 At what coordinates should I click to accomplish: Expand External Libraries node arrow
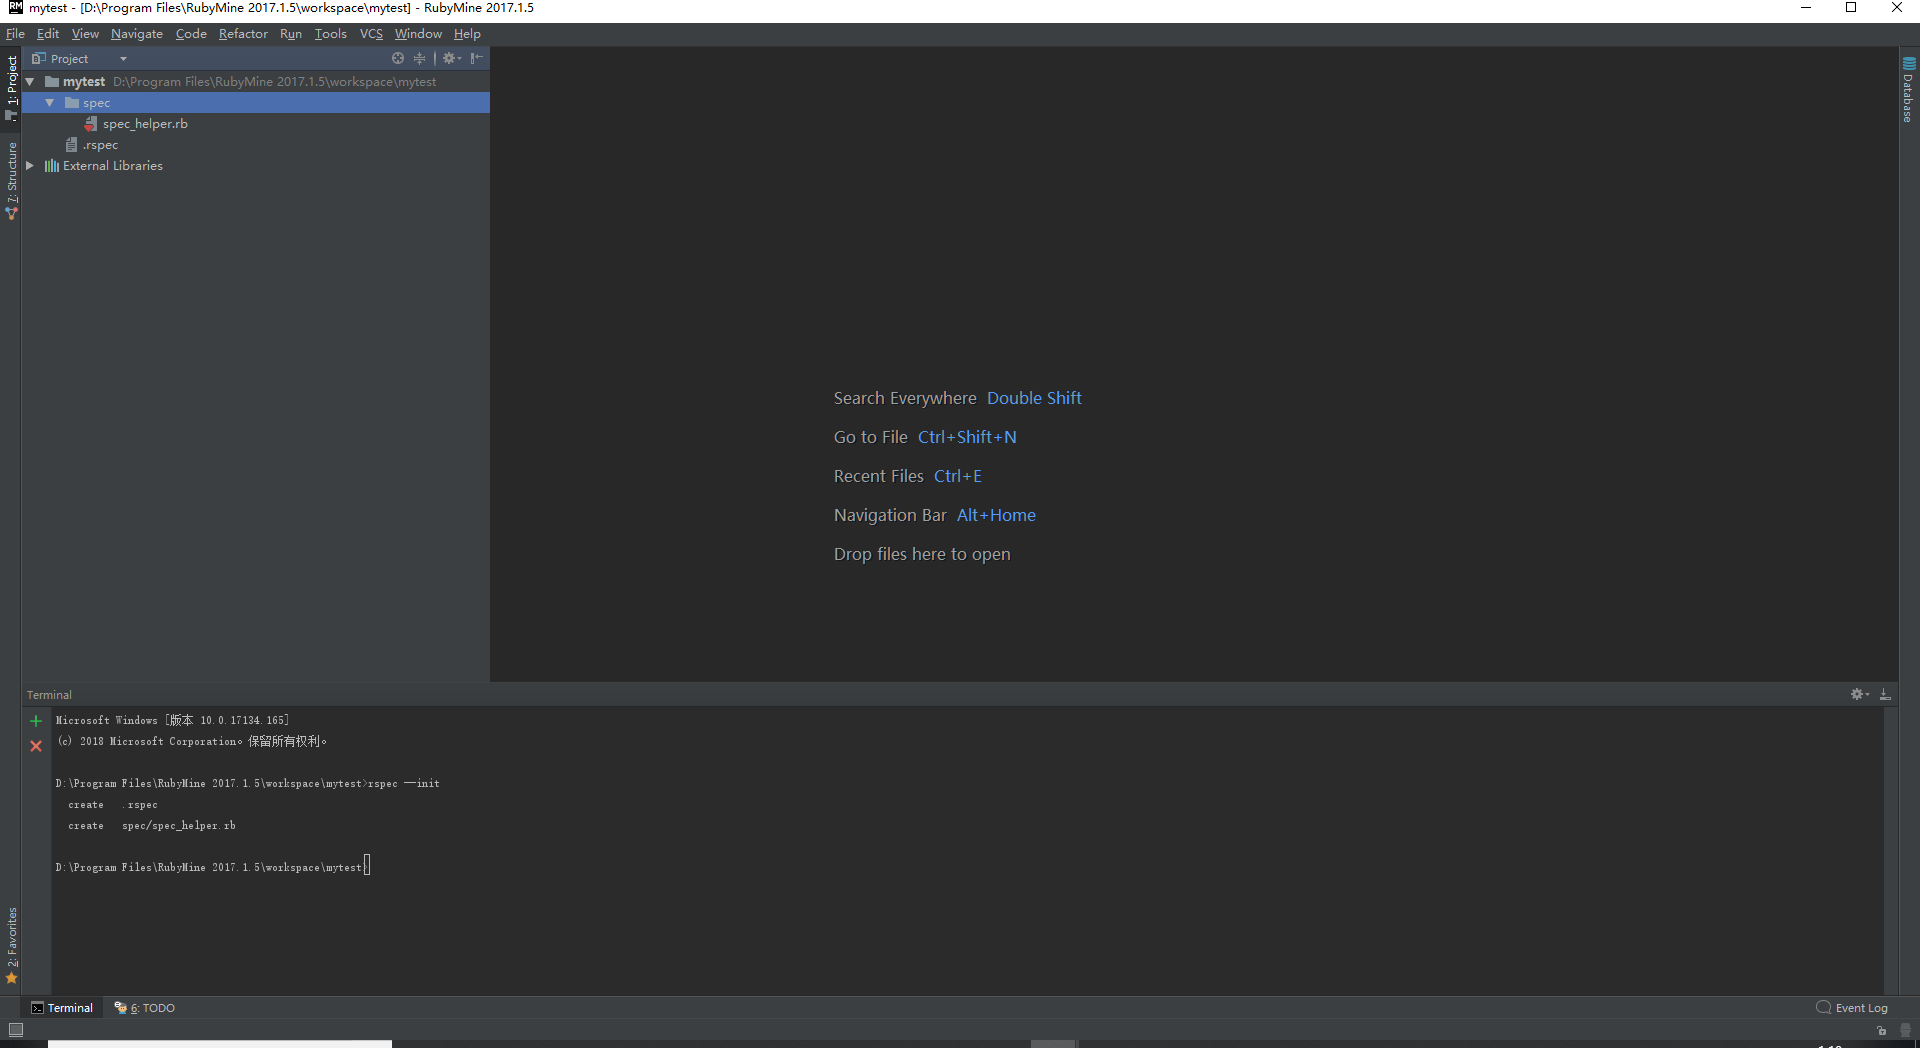(30, 166)
